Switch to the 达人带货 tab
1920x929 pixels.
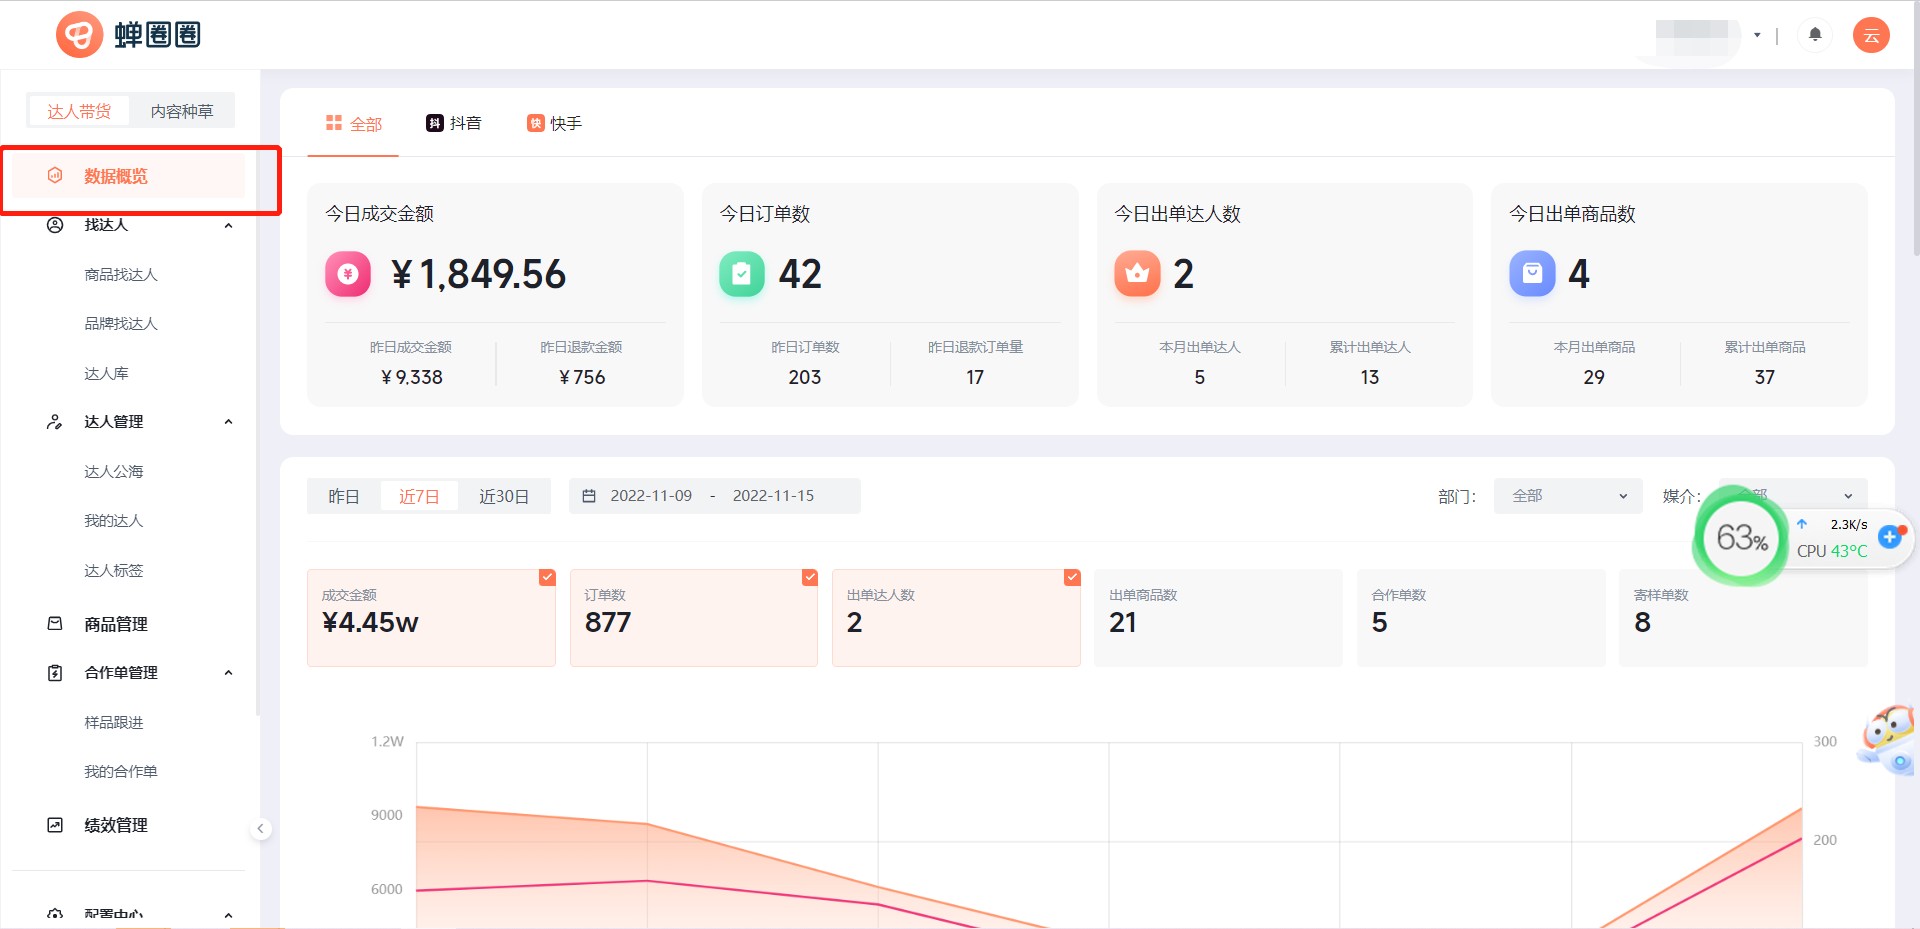coord(79,111)
